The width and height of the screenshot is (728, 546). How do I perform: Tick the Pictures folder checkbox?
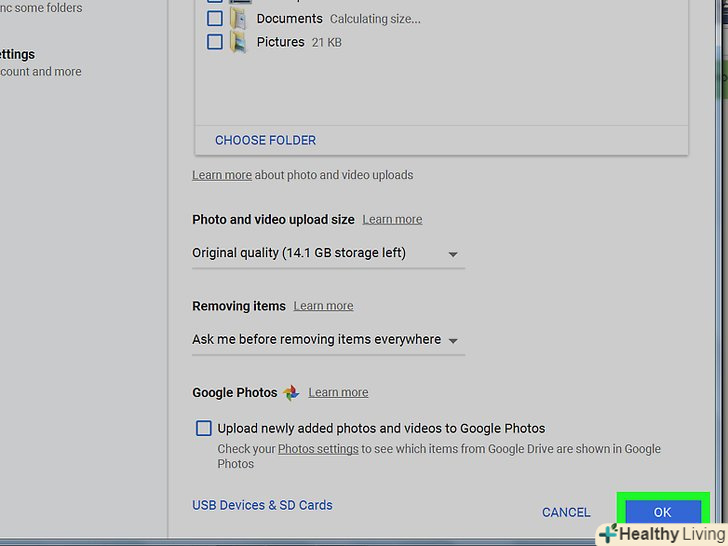[215, 42]
